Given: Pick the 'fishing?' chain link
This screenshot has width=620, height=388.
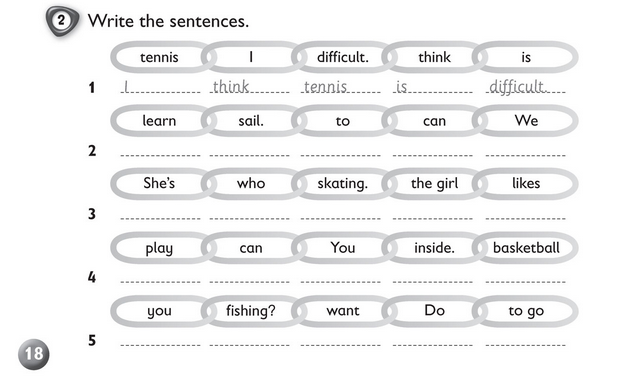Looking at the screenshot, I should [251, 311].
